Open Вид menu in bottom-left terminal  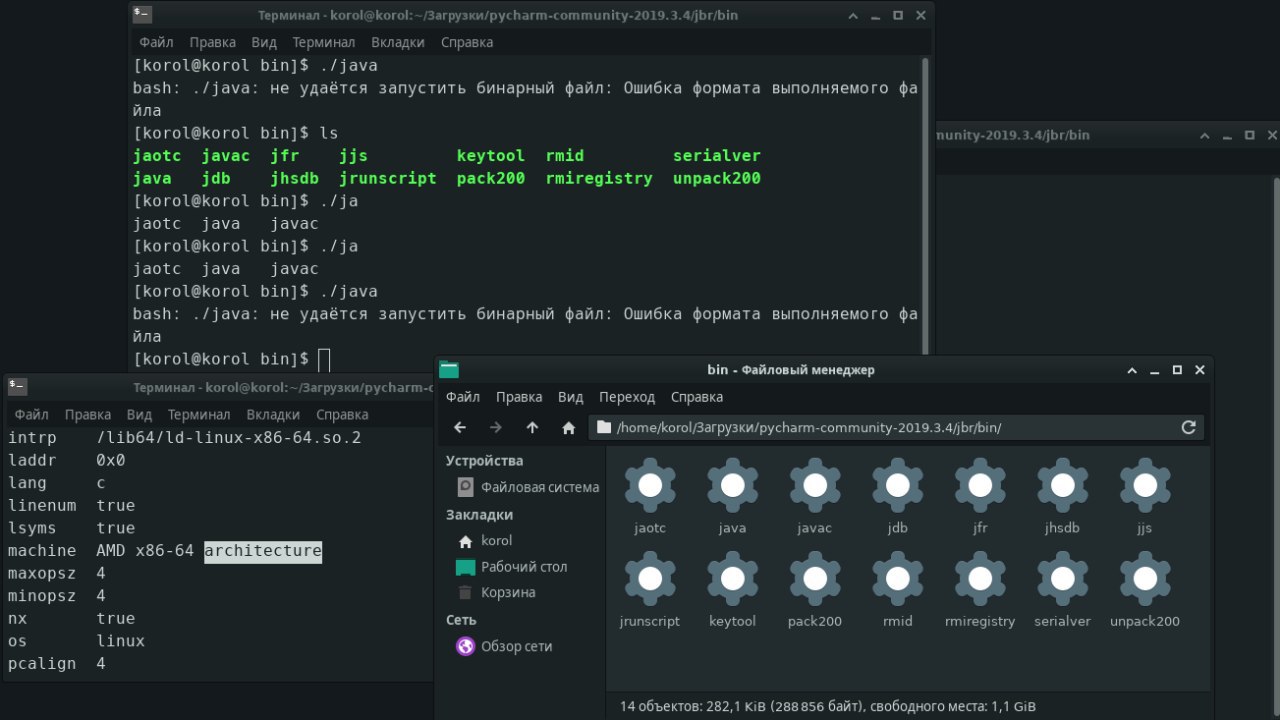click(x=139, y=414)
